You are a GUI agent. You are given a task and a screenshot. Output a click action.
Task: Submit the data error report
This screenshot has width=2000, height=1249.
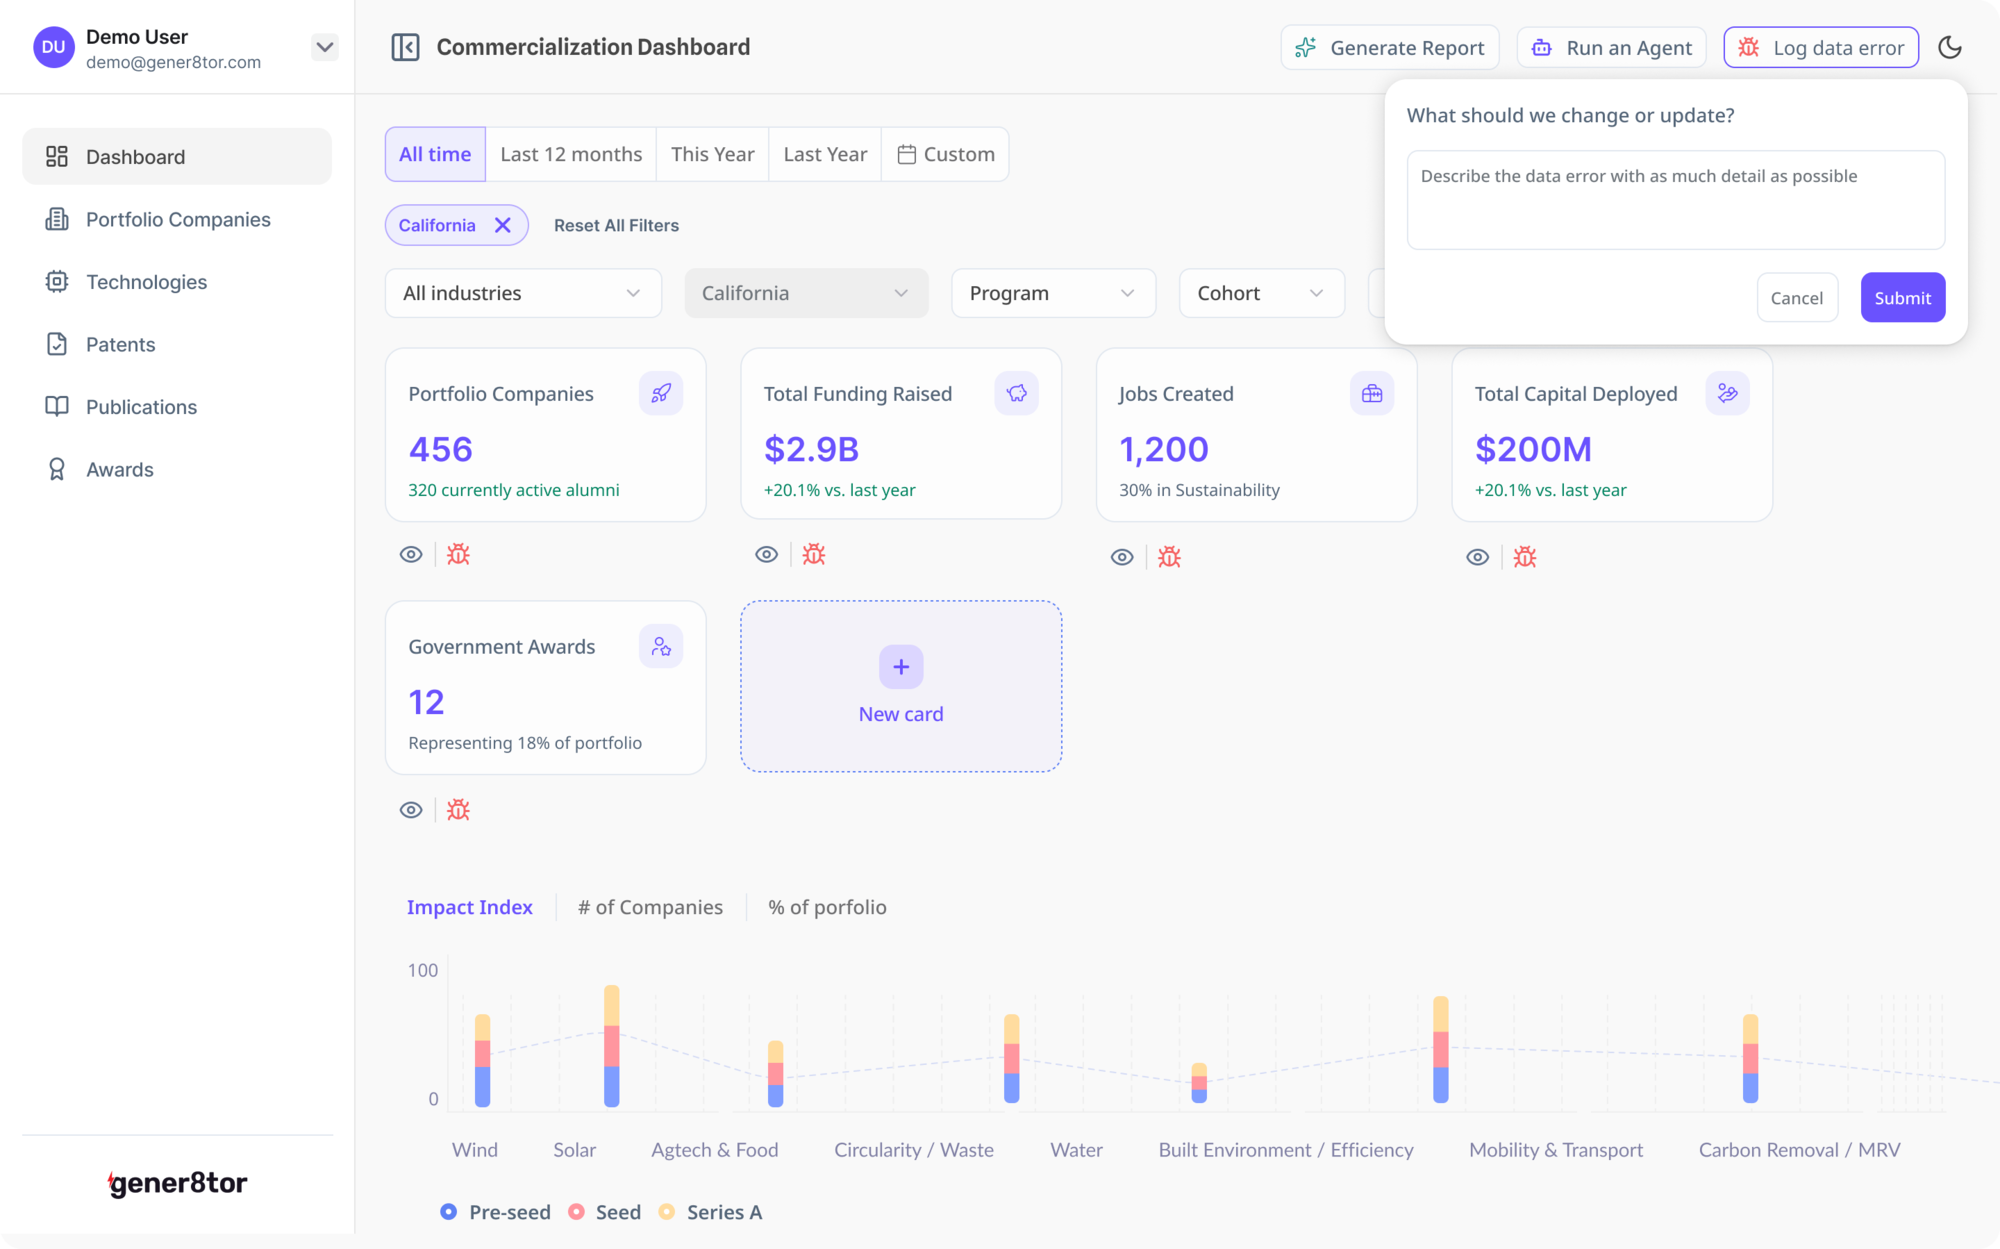coord(1902,297)
